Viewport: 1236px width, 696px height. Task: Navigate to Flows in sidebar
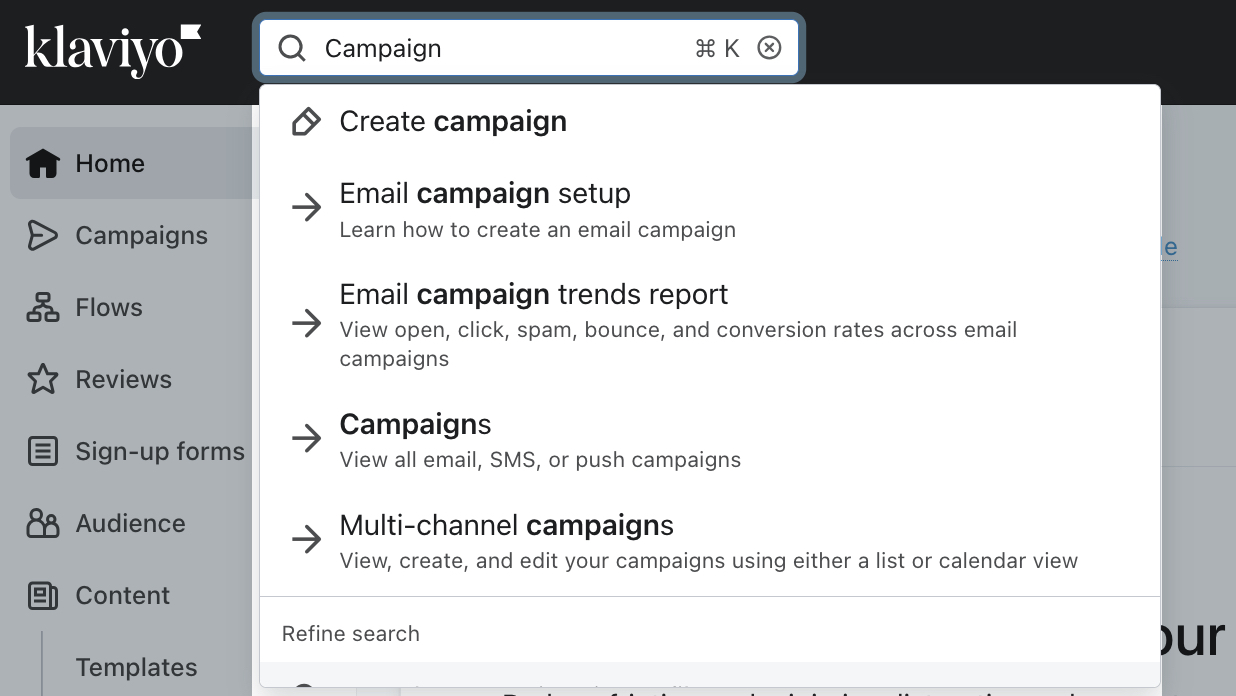click(109, 307)
